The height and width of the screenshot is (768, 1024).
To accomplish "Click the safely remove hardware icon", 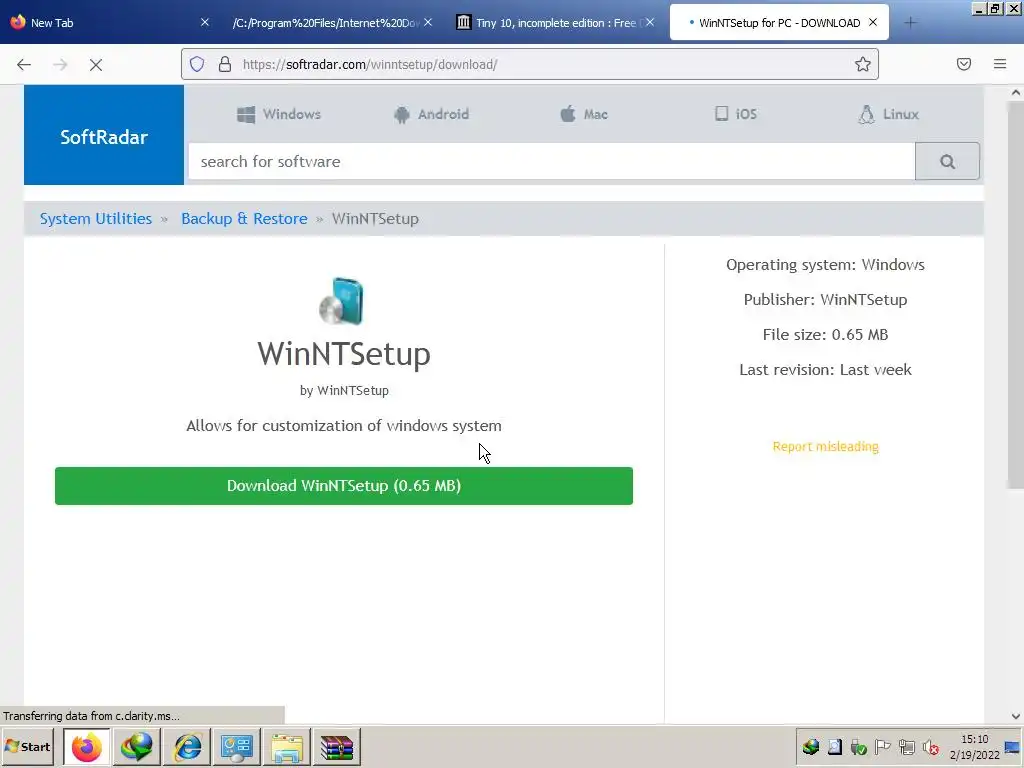I will (x=859, y=747).
